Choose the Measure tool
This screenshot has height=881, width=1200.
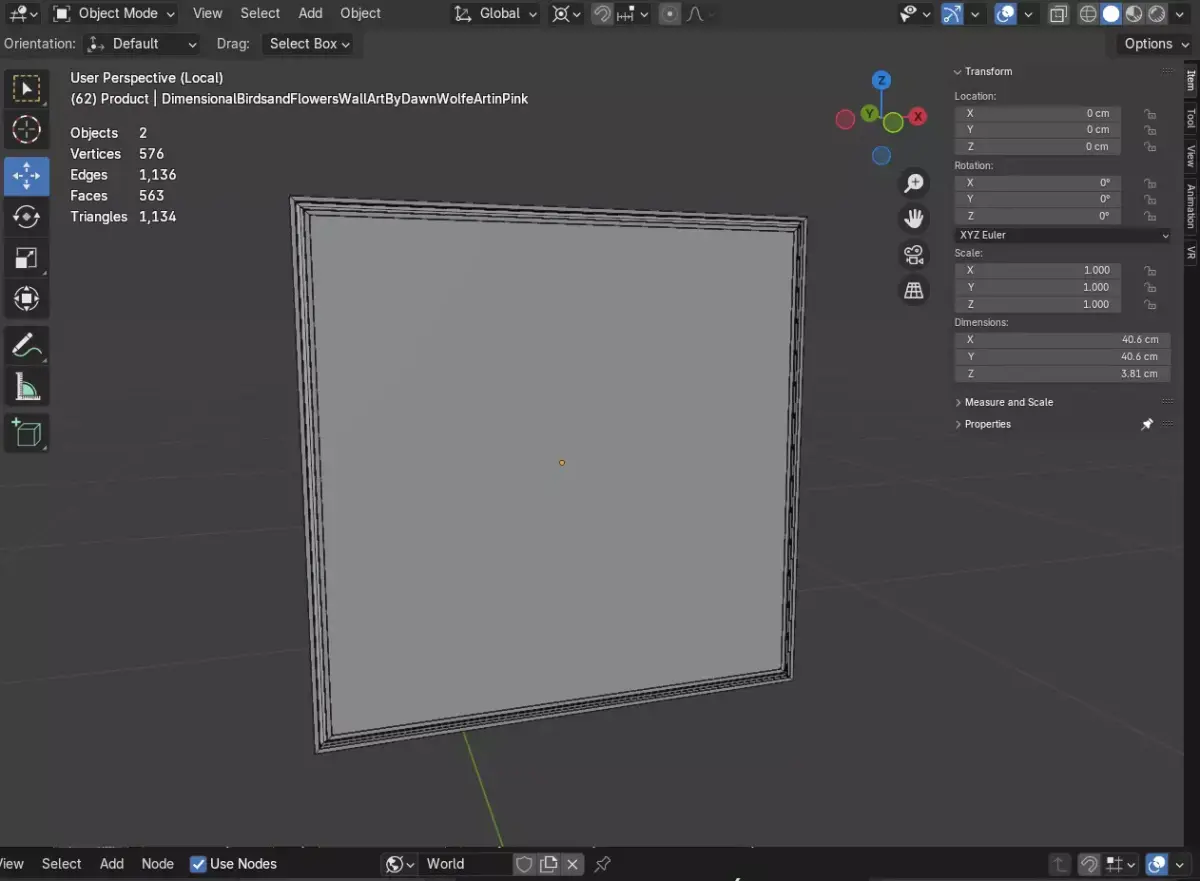pos(27,386)
